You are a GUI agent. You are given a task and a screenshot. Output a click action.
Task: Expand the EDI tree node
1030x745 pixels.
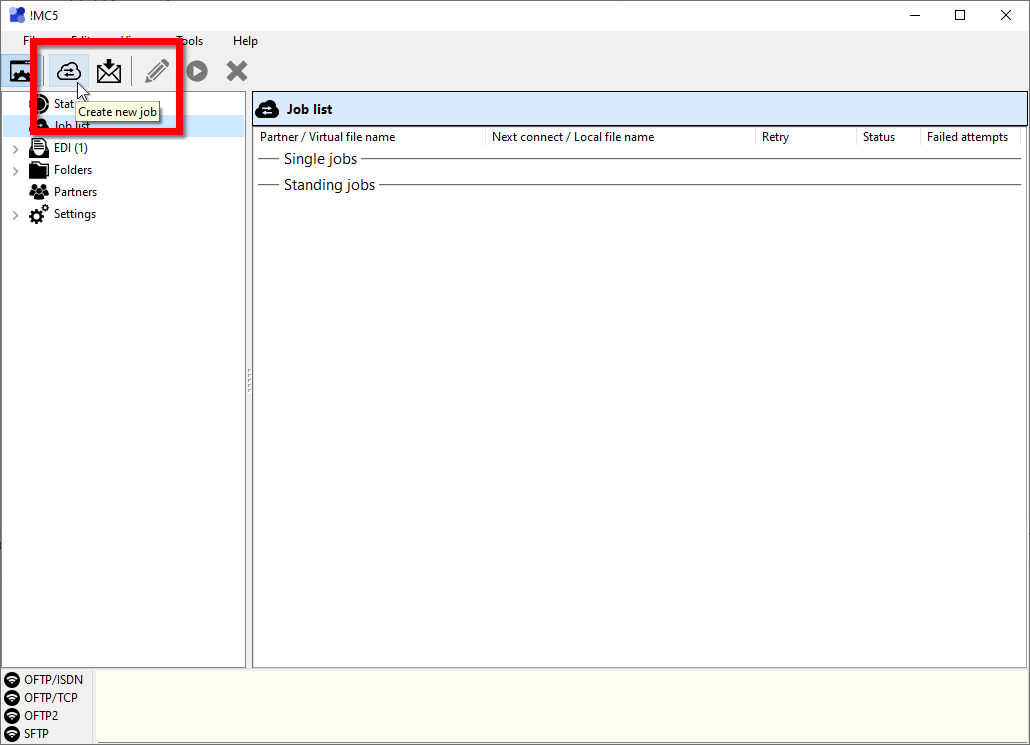[x=16, y=149]
